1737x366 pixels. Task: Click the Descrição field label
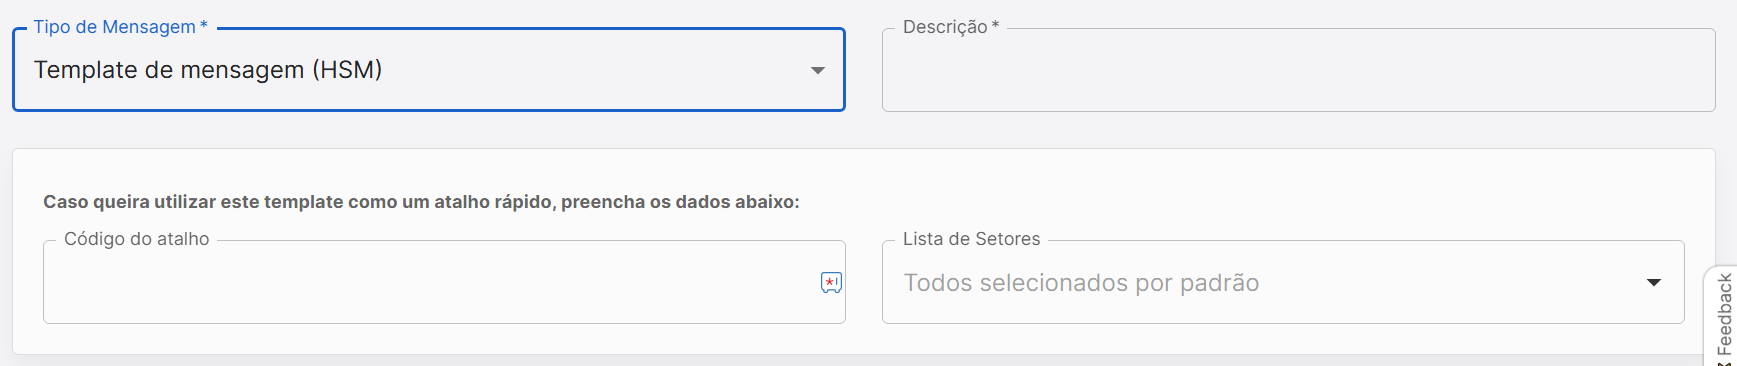click(945, 27)
